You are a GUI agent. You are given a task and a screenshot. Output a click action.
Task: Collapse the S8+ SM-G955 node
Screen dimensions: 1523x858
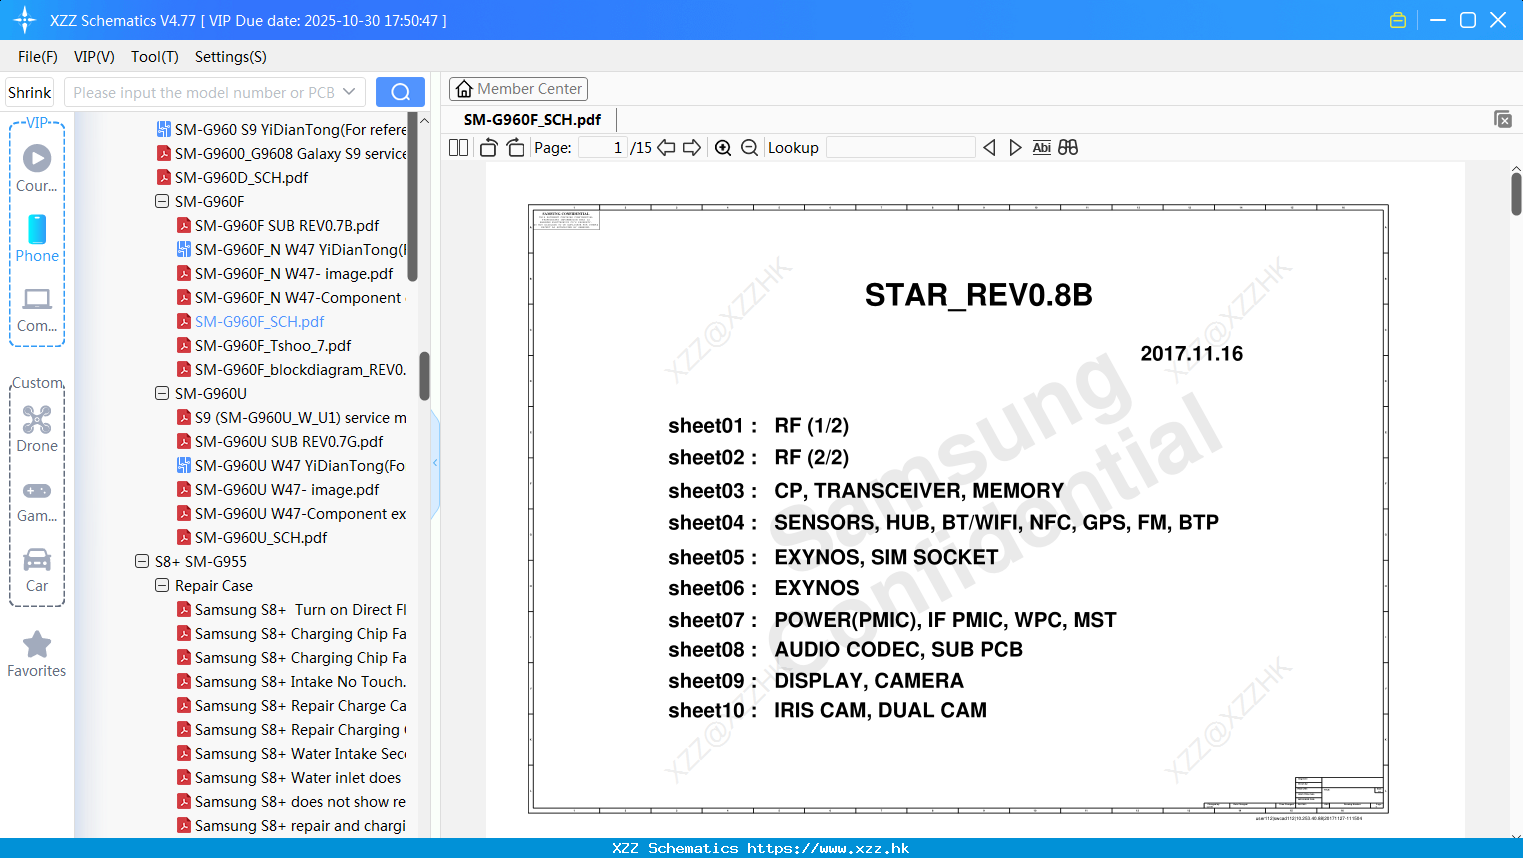[x=142, y=561]
